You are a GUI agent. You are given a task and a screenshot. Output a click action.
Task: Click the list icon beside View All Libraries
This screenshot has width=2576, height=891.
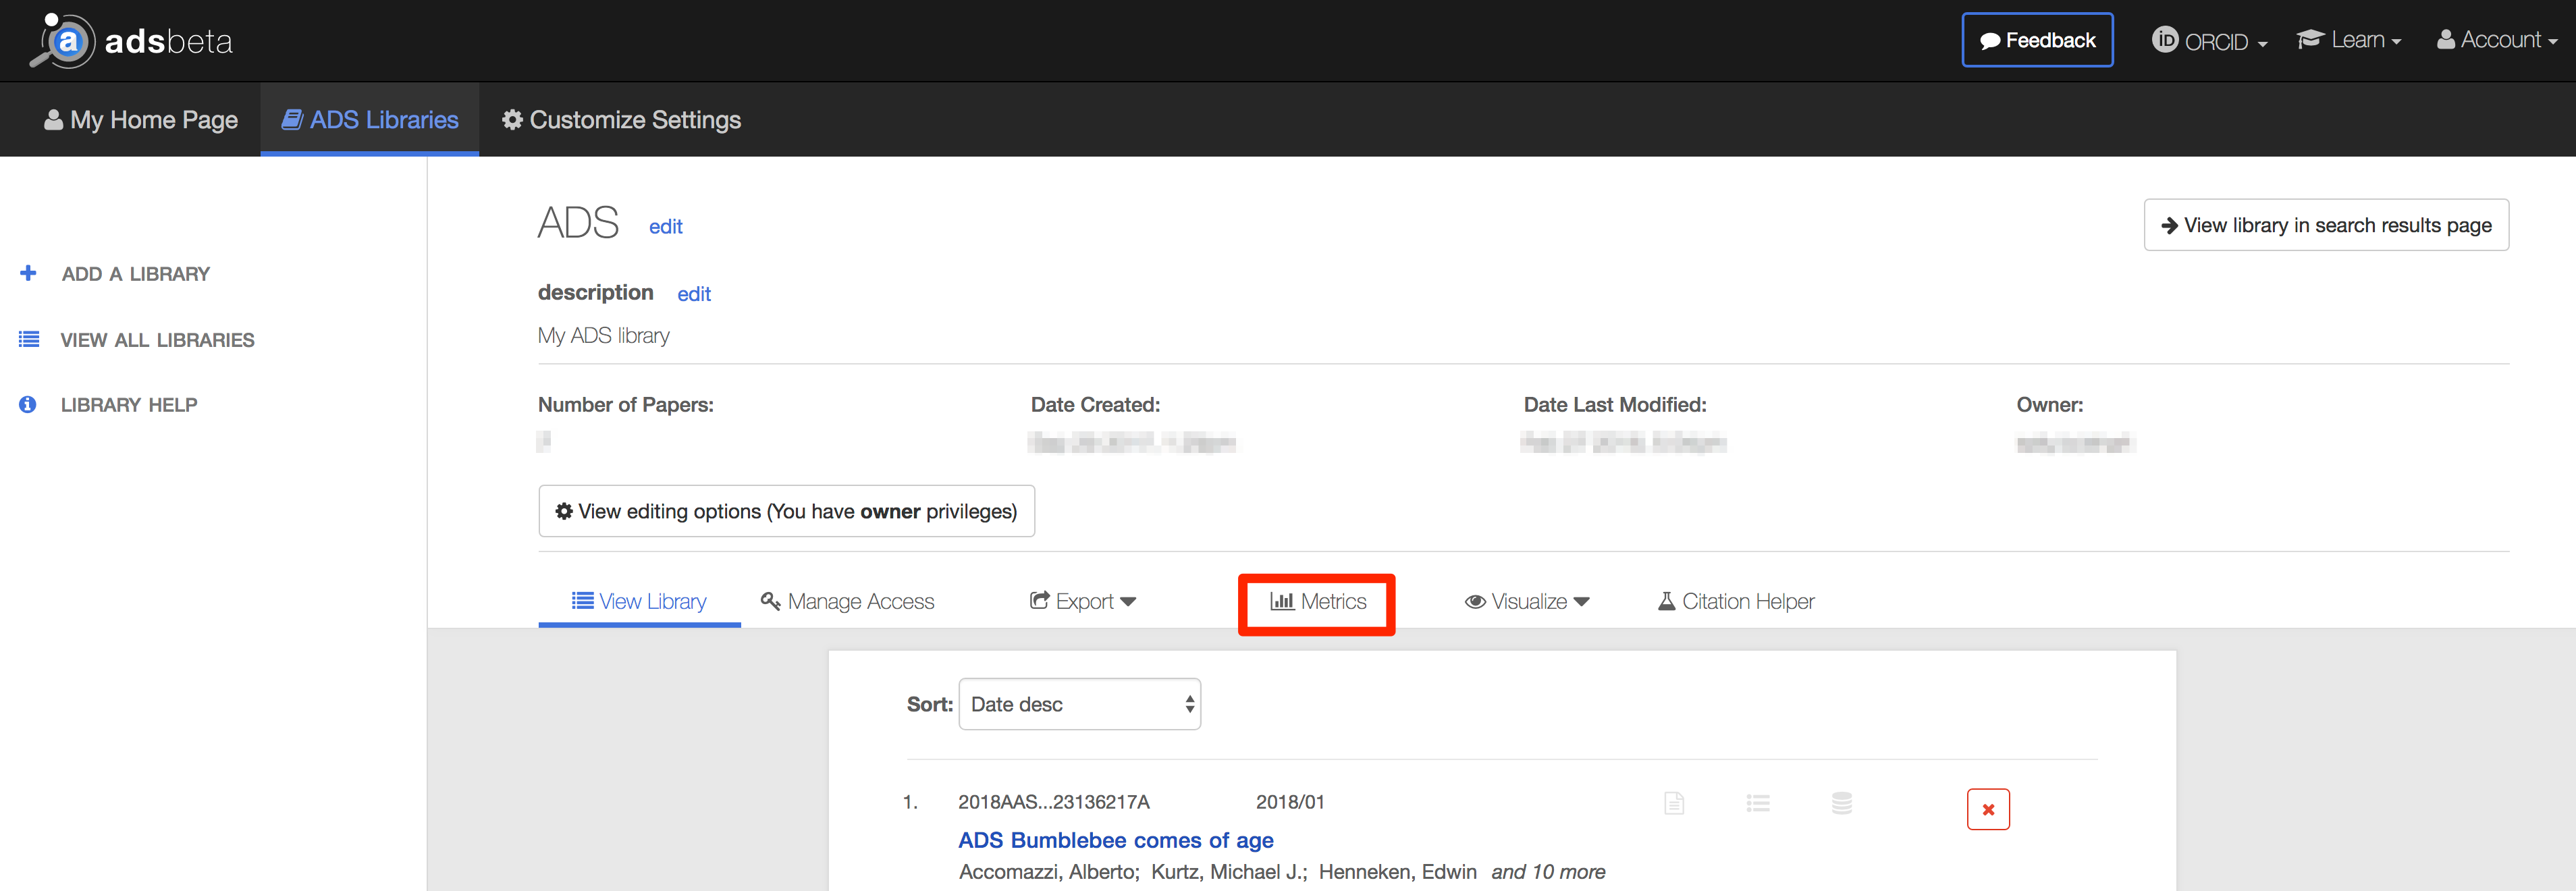pos(29,340)
